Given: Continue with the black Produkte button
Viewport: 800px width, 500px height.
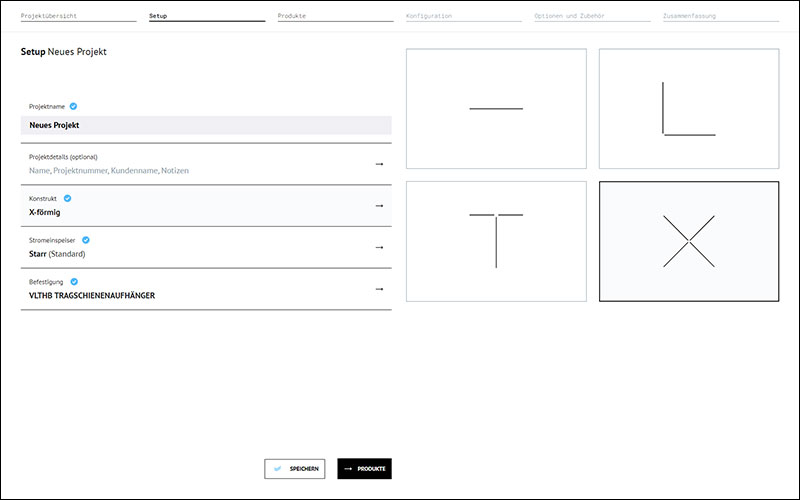Looking at the screenshot, I should [364, 469].
